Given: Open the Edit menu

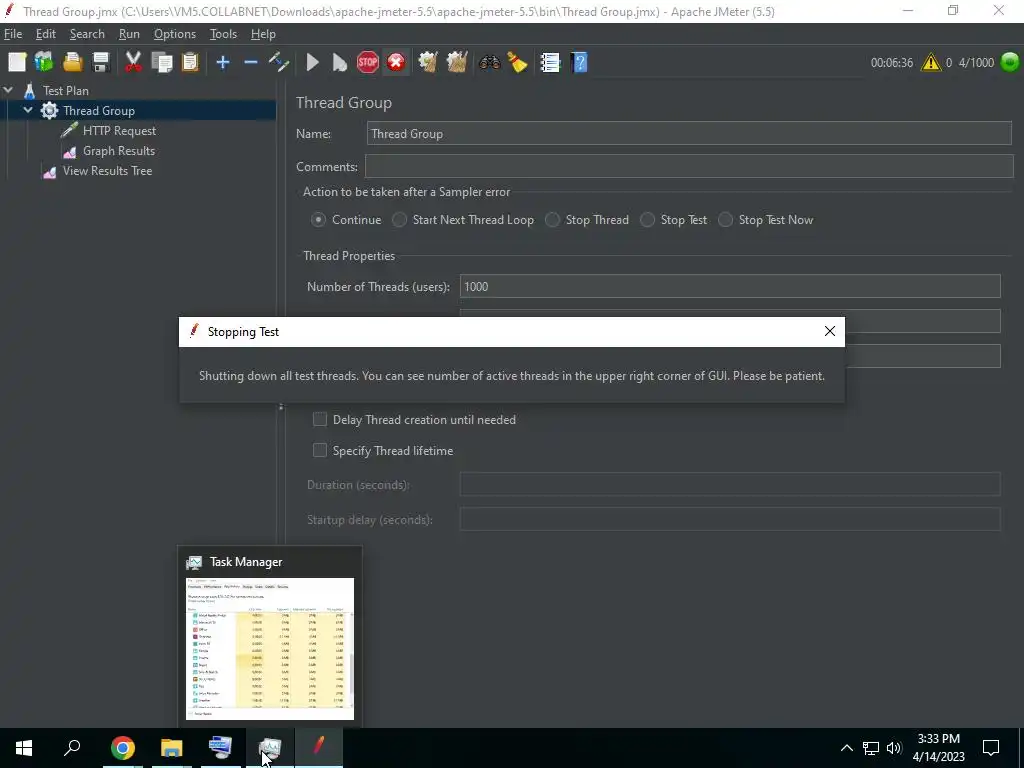Looking at the screenshot, I should click(46, 34).
